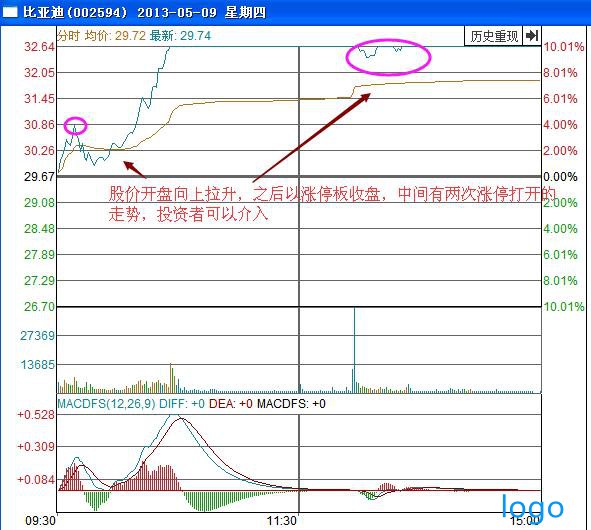The height and width of the screenshot is (530, 591).
Task: Click MACD axis value +0.528
Action: [36, 415]
